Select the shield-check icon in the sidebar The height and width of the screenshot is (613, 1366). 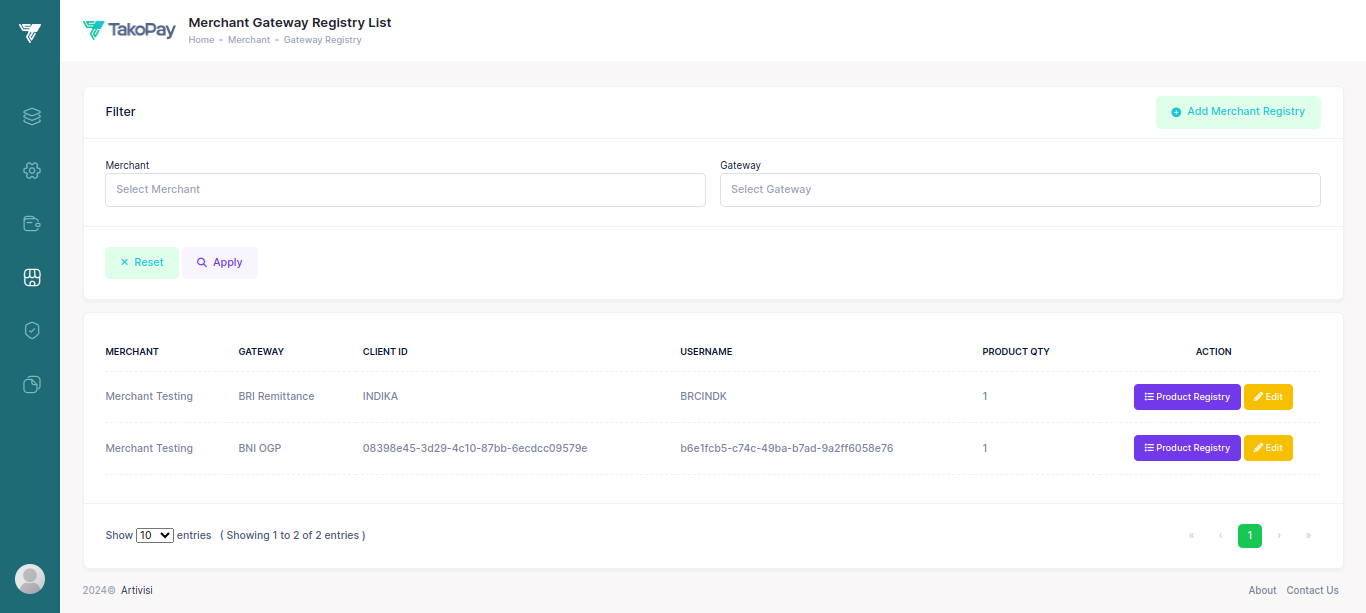[30, 330]
